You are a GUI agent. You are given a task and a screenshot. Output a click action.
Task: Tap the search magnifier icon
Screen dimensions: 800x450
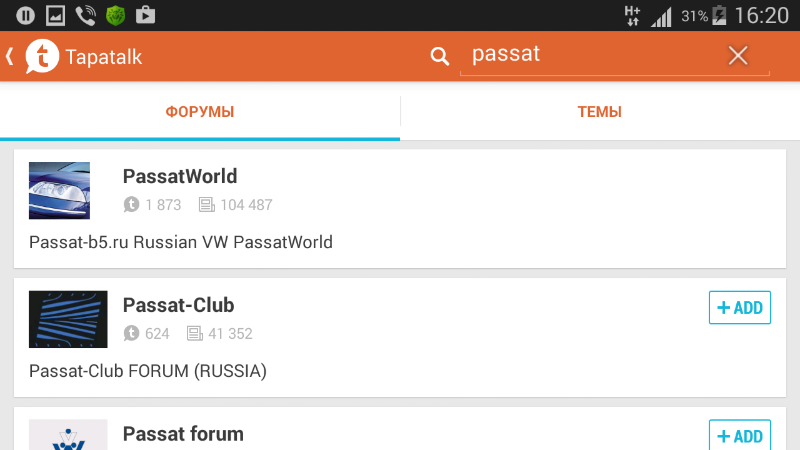pyautogui.click(x=440, y=56)
